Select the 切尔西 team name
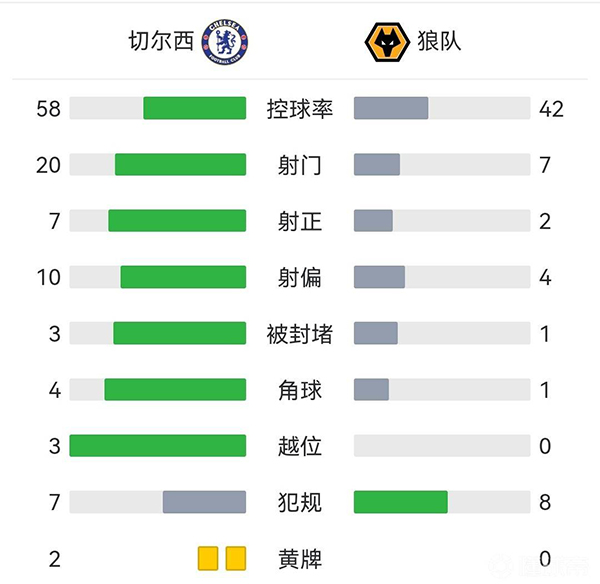 (x=158, y=43)
